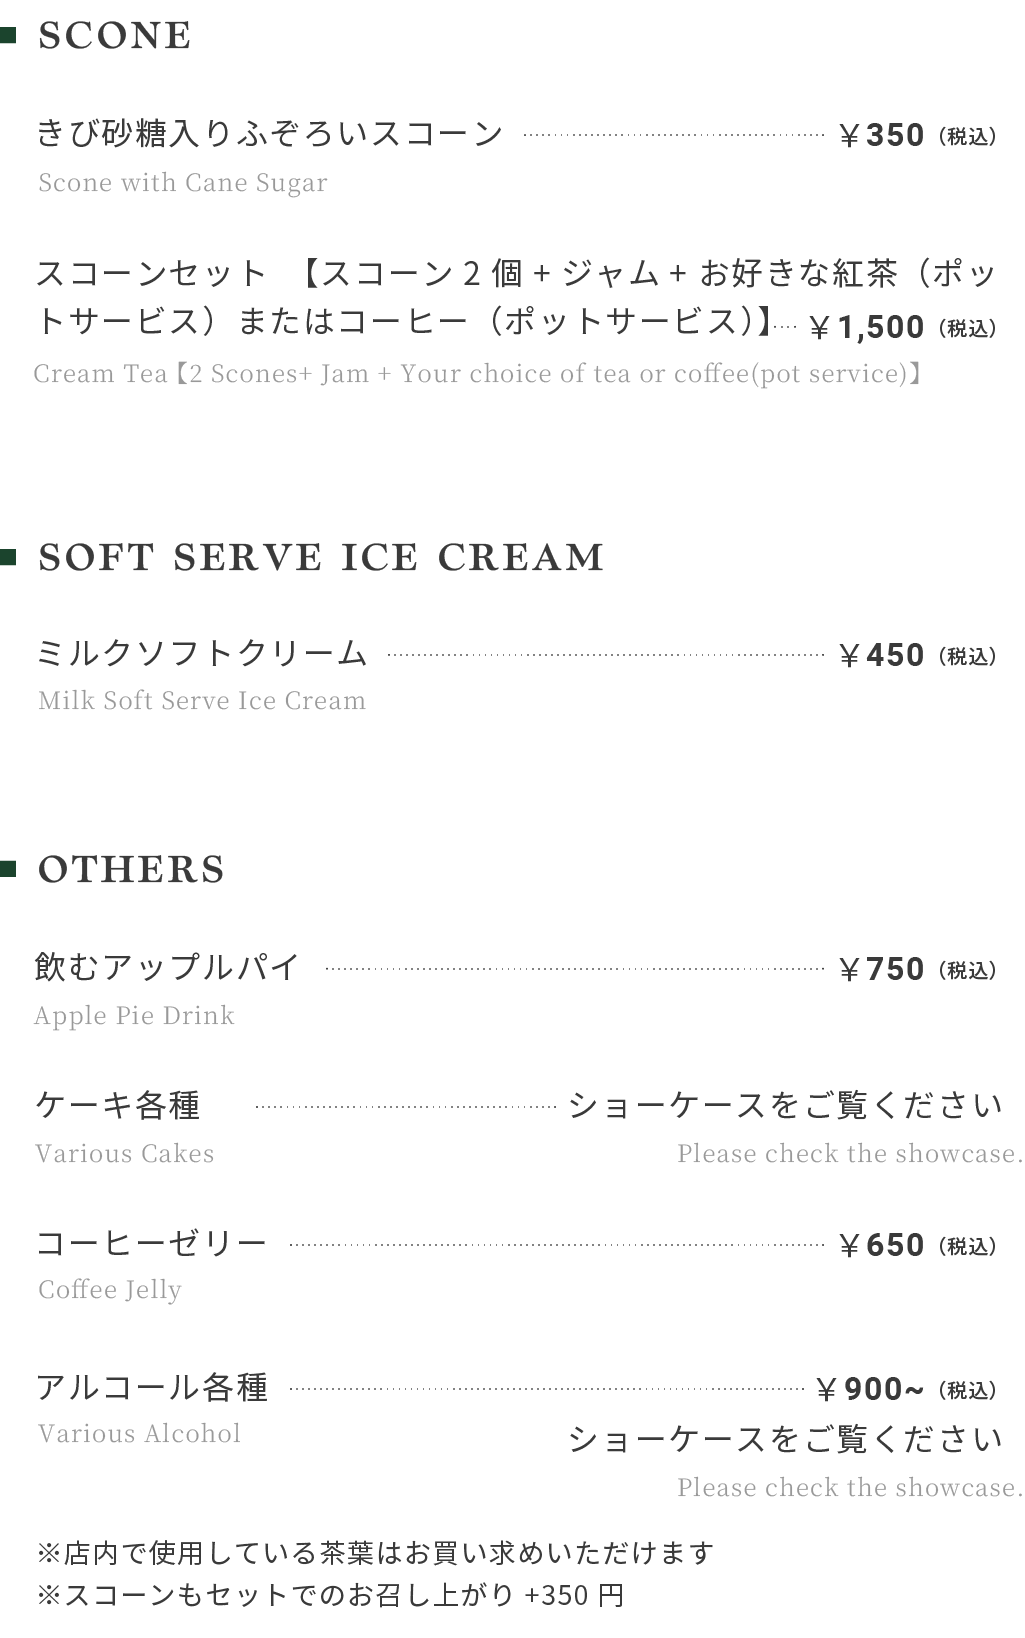Click the ¥650 Coffee Jelly price
This screenshot has width=1025, height=1638.
(881, 1246)
